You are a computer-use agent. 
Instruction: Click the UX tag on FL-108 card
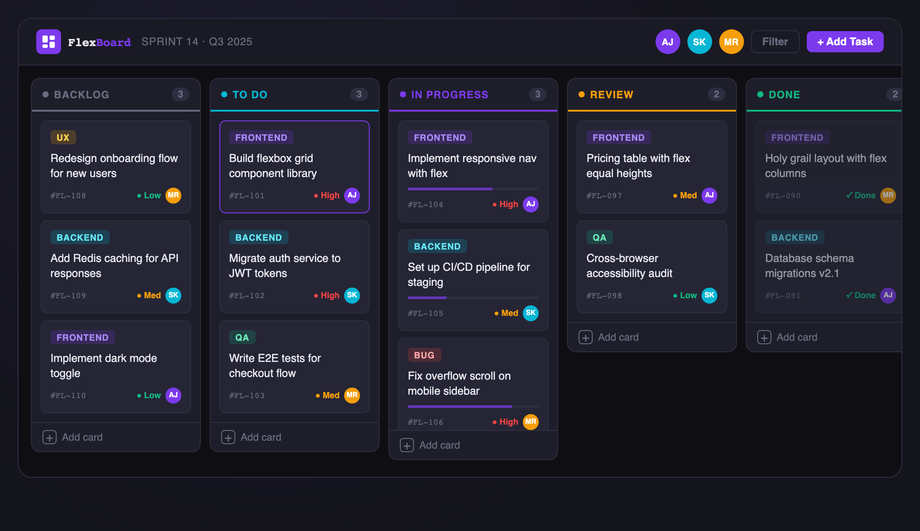(63, 137)
